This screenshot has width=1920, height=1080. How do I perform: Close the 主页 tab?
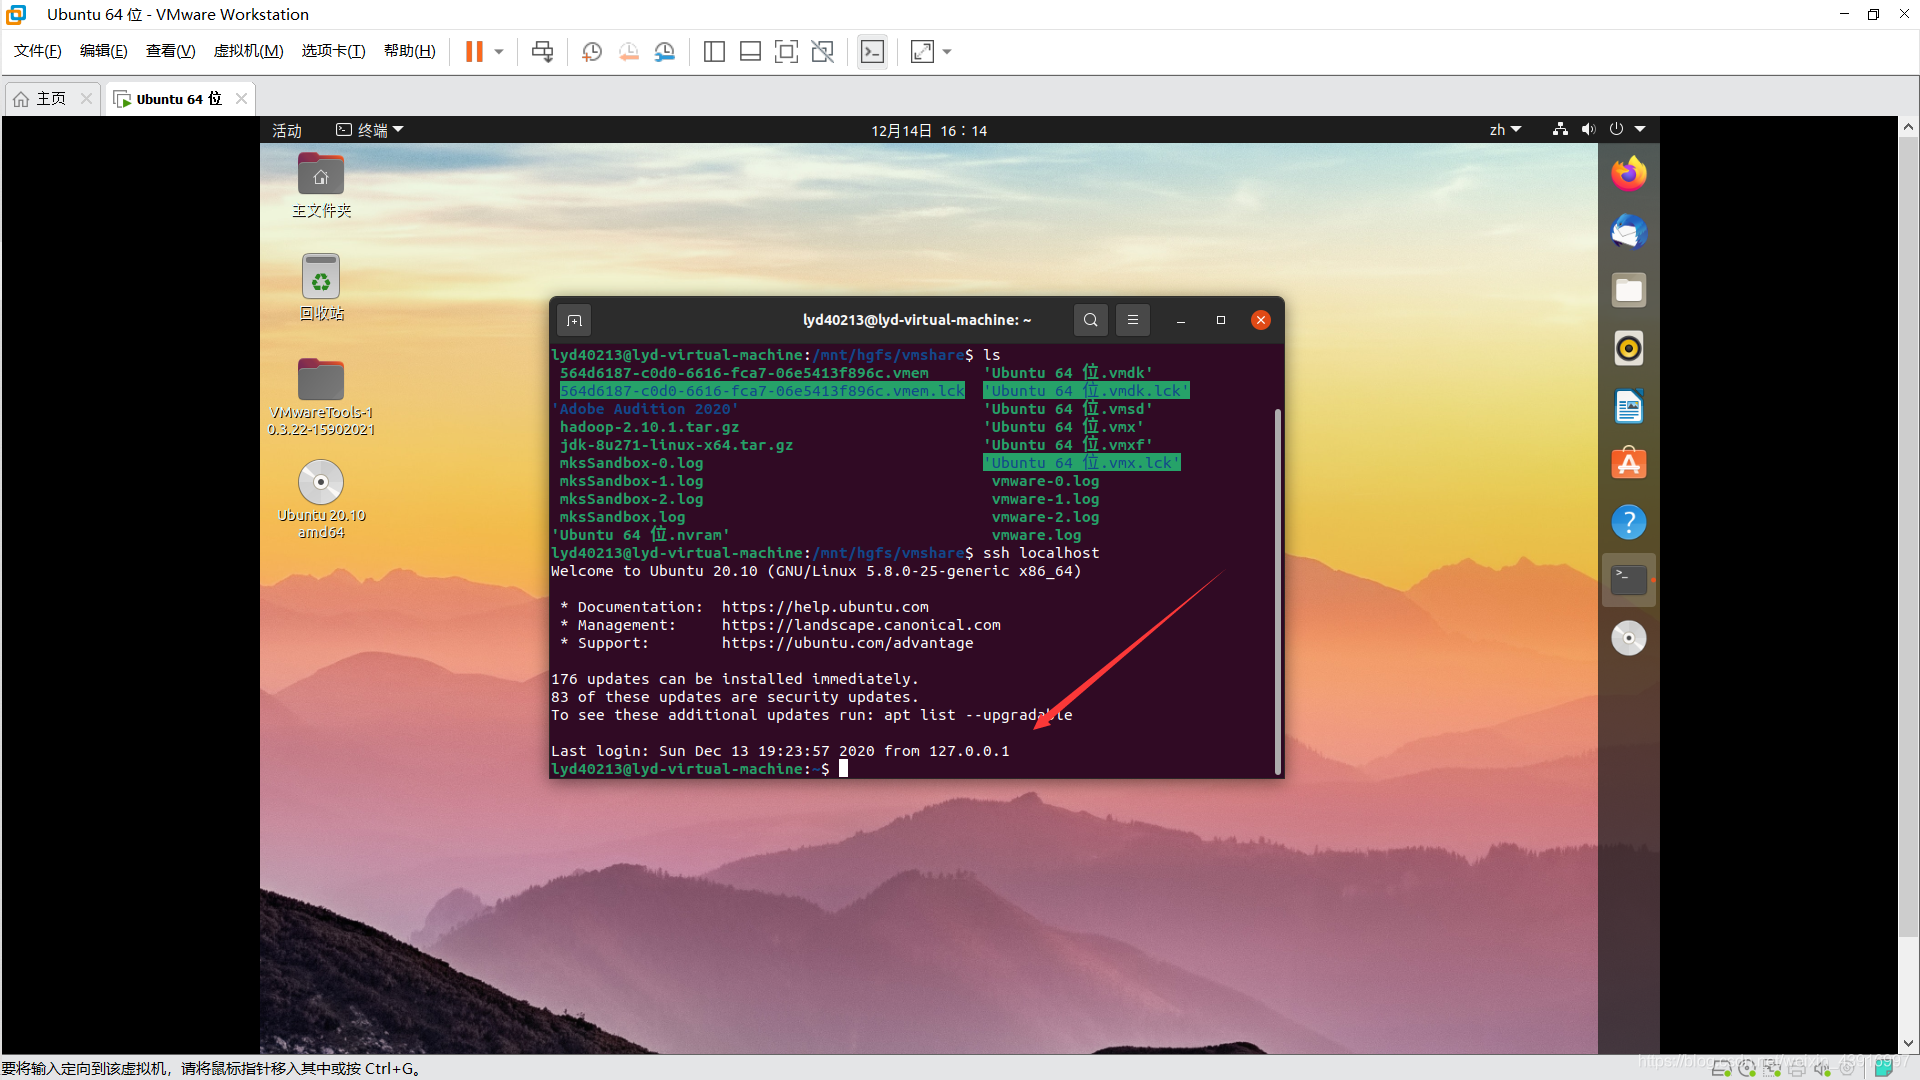(x=86, y=98)
